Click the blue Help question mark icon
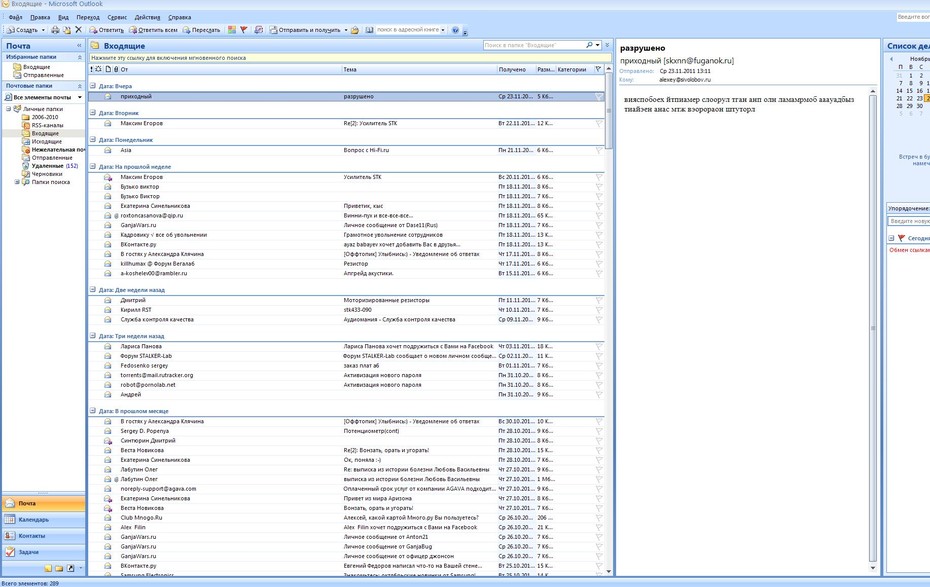 pyautogui.click(x=456, y=30)
